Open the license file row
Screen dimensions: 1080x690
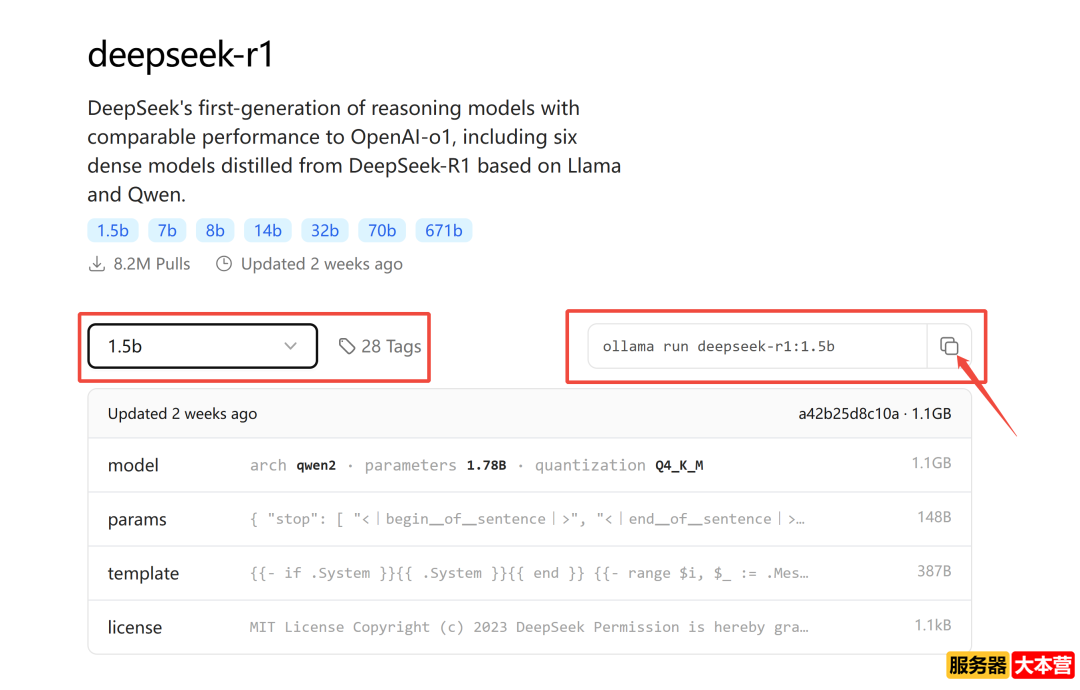click(530, 627)
